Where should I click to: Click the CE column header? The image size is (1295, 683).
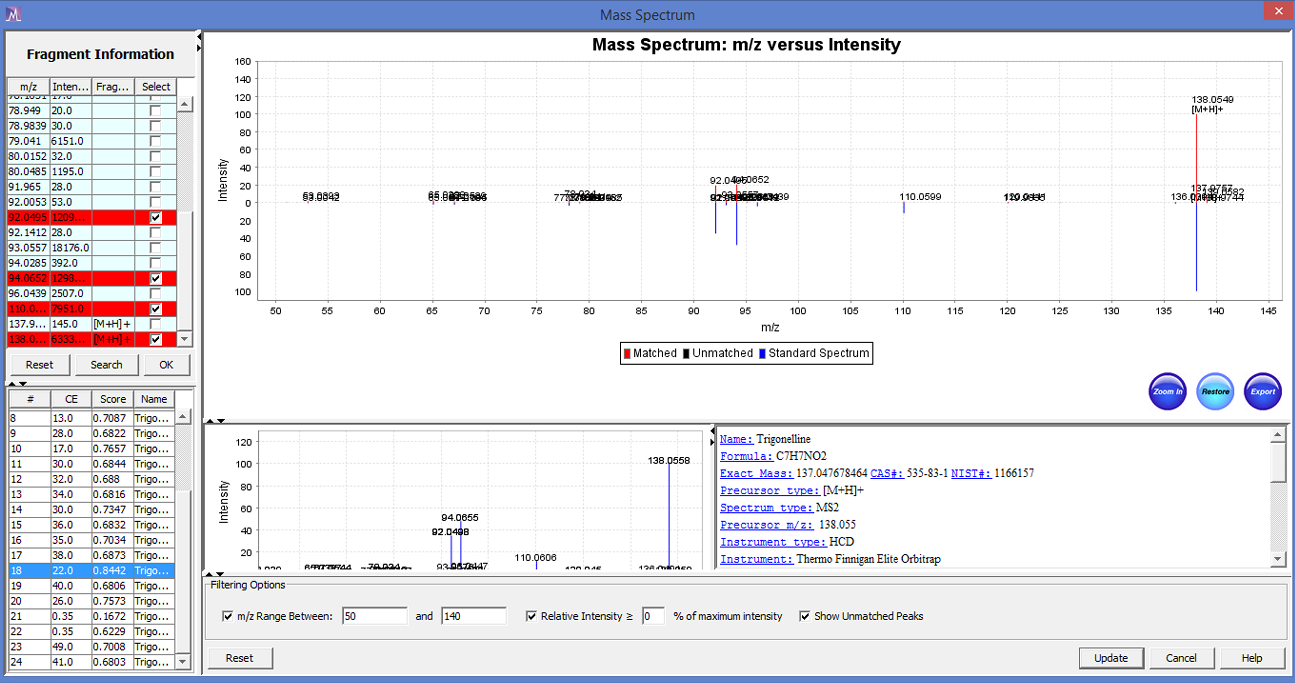[71, 399]
